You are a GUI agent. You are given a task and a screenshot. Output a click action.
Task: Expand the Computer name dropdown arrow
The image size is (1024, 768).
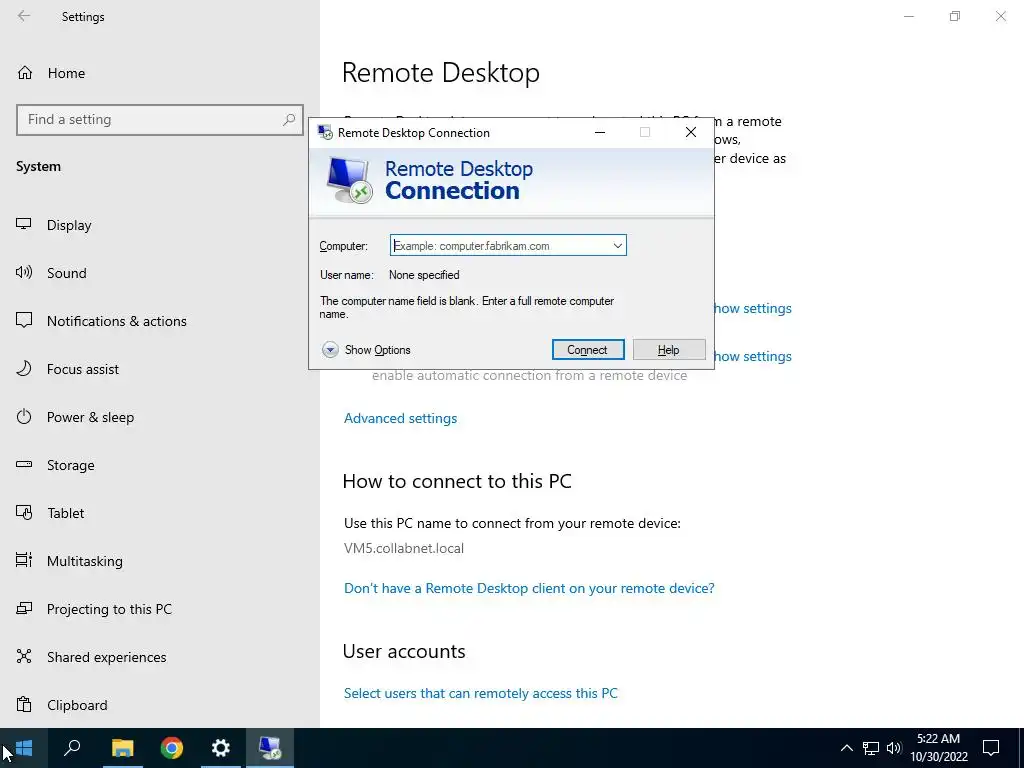pos(617,246)
